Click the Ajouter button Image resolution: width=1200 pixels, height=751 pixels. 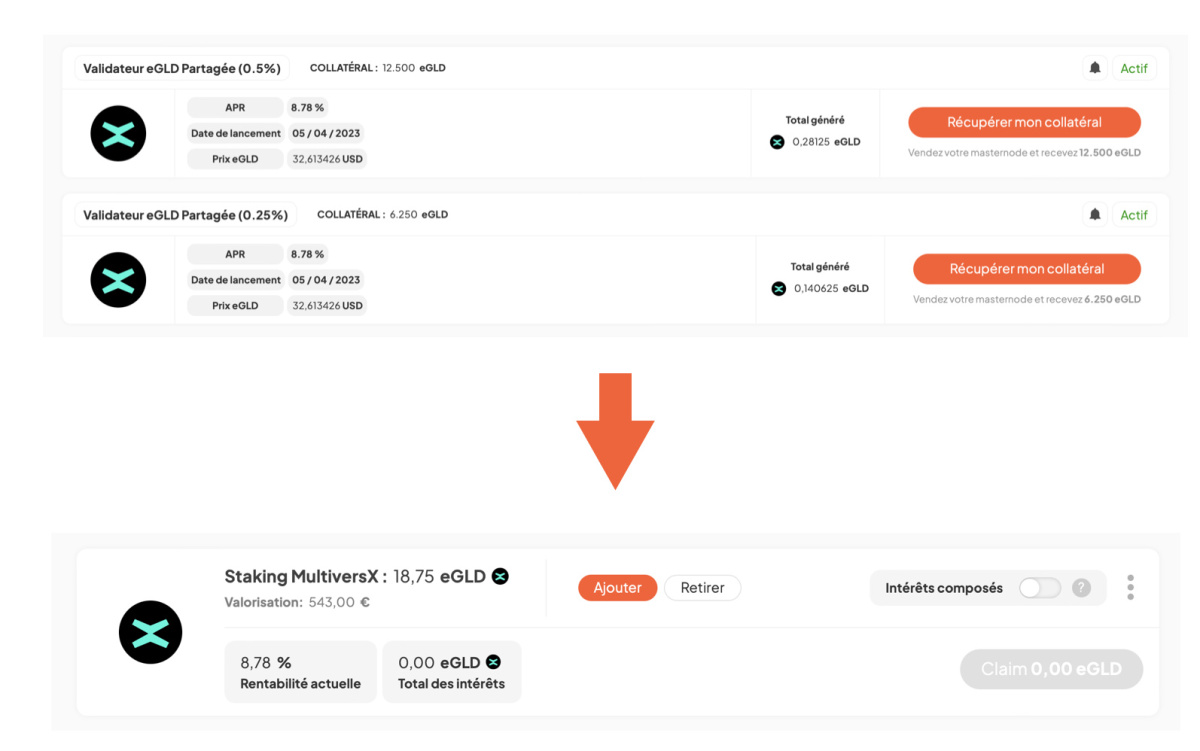point(617,588)
